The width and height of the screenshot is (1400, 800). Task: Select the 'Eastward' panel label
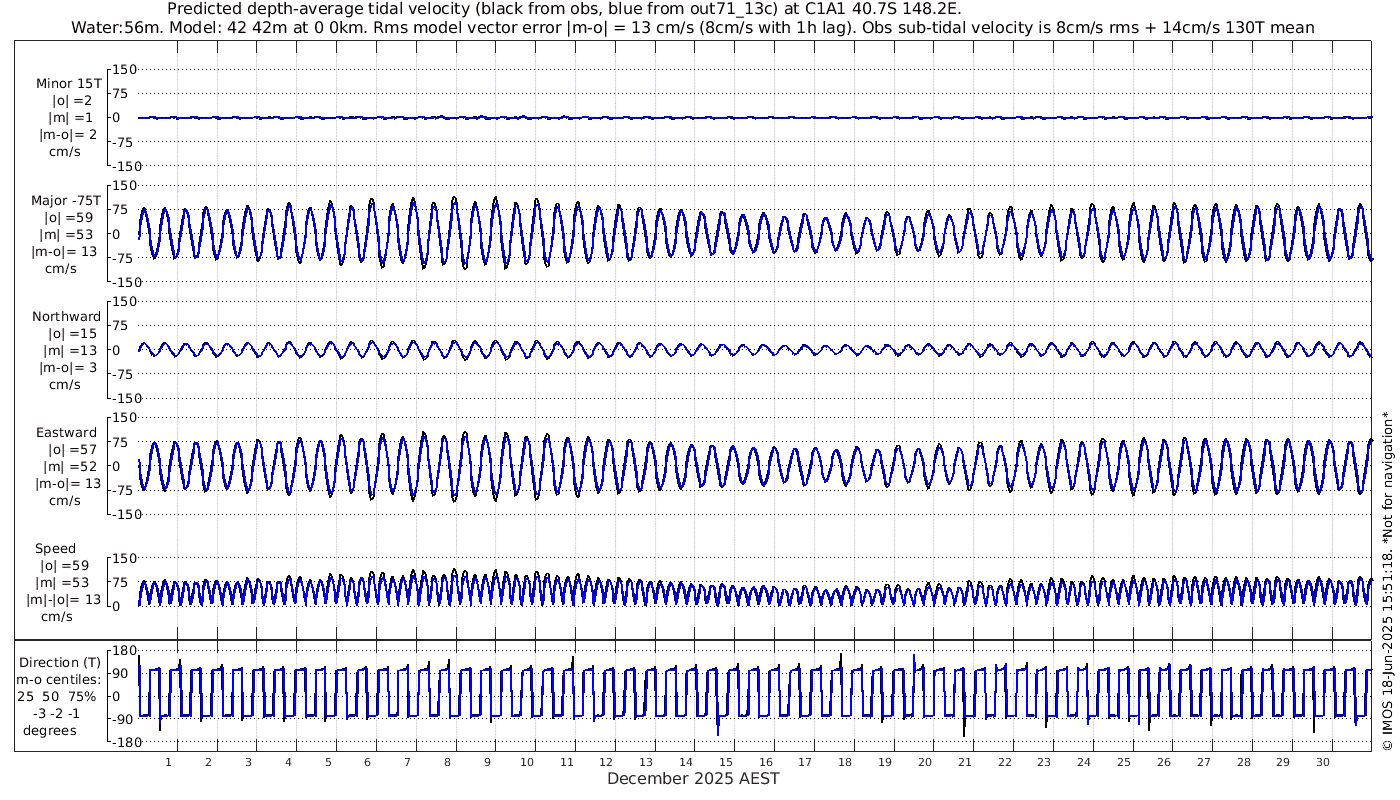66,433
